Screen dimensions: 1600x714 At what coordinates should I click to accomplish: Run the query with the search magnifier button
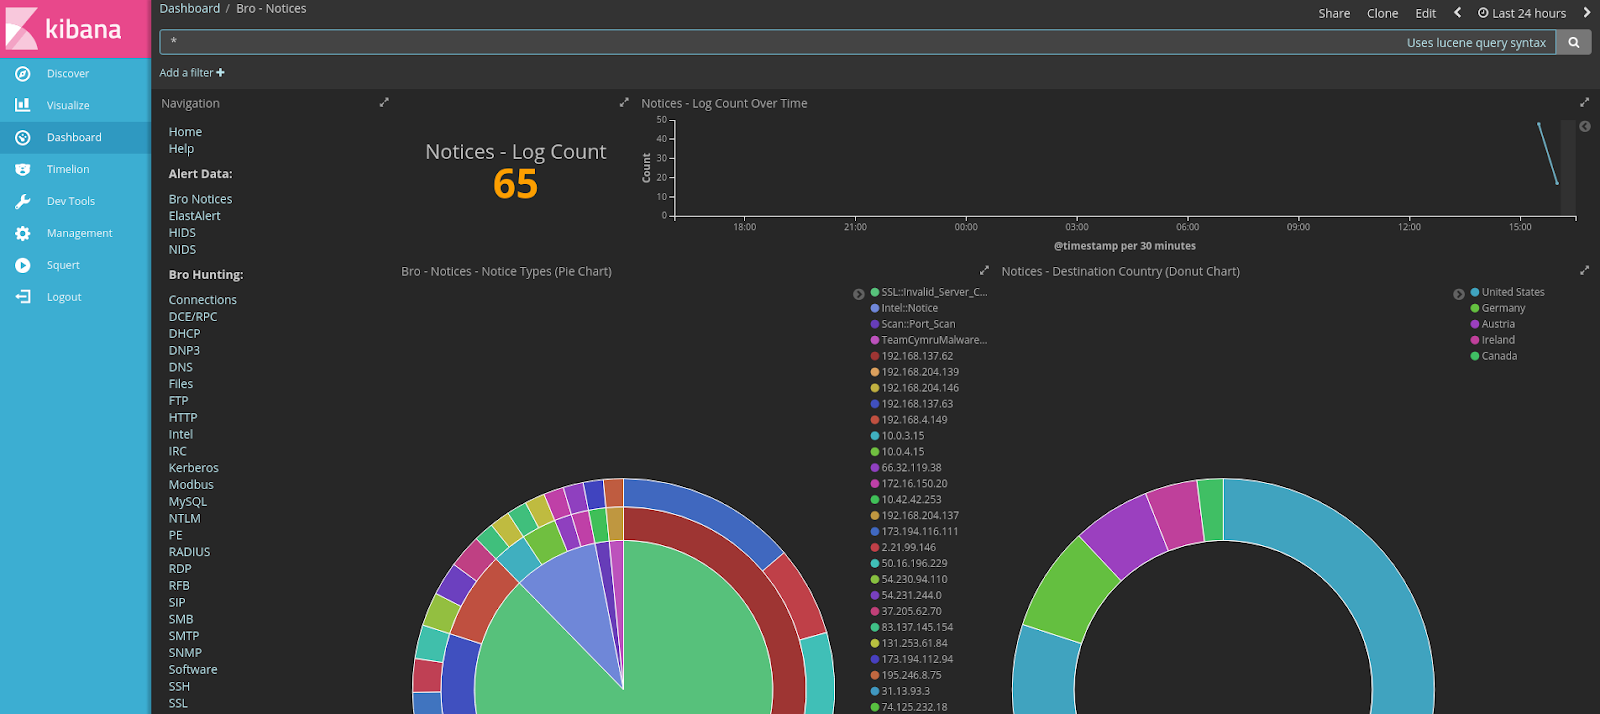pos(1574,42)
